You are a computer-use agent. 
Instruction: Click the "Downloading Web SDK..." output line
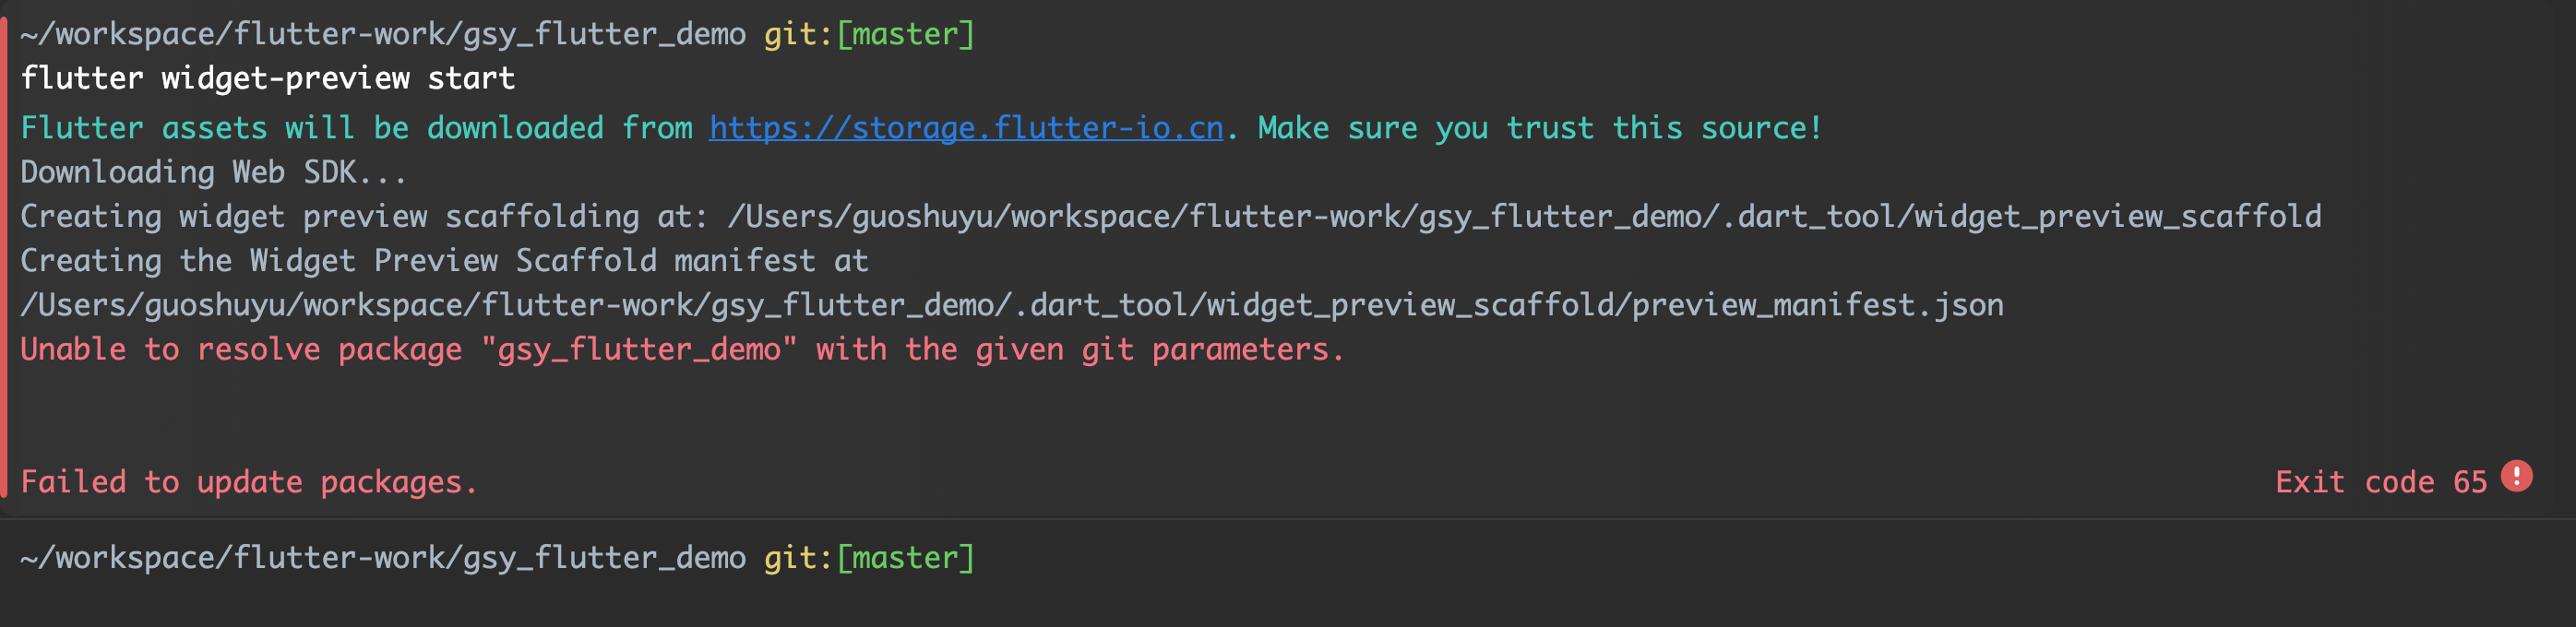point(214,172)
